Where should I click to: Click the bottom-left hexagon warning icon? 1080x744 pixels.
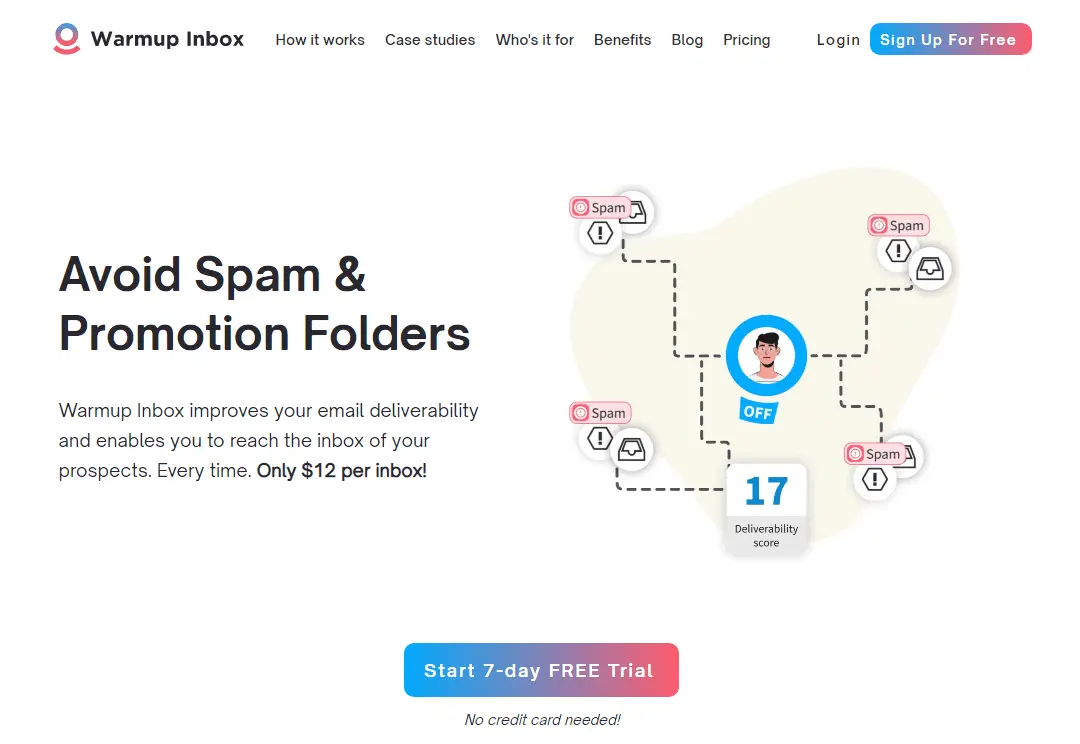[599, 438]
